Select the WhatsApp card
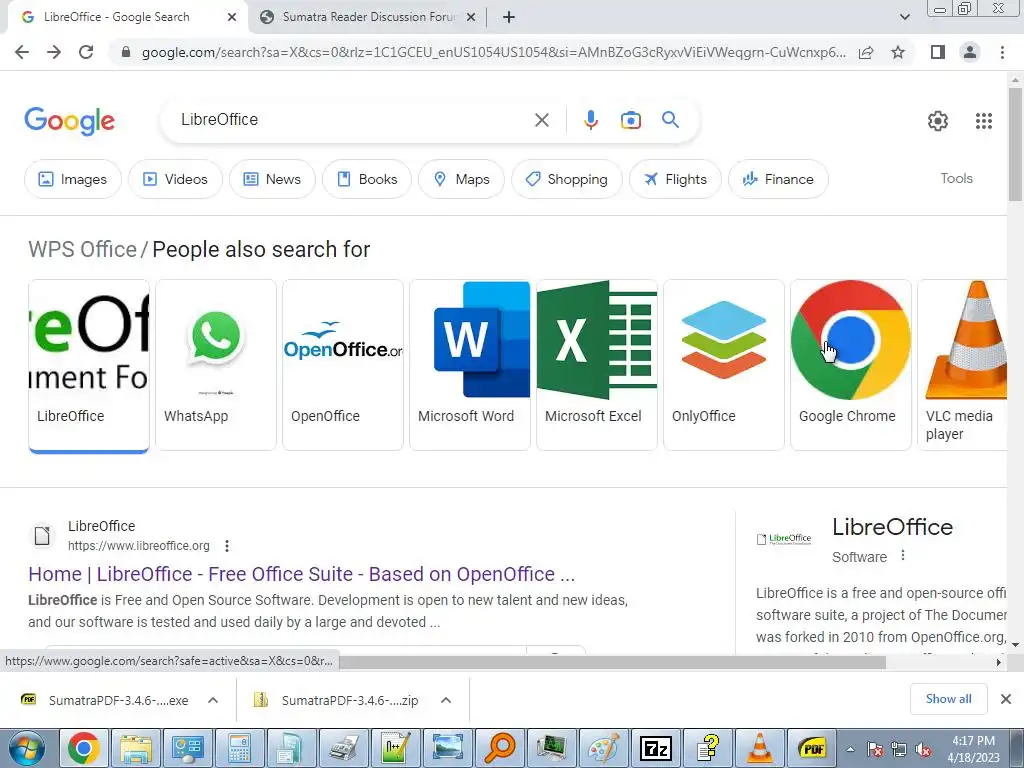Screen dimensions: 1024x768 (216, 365)
